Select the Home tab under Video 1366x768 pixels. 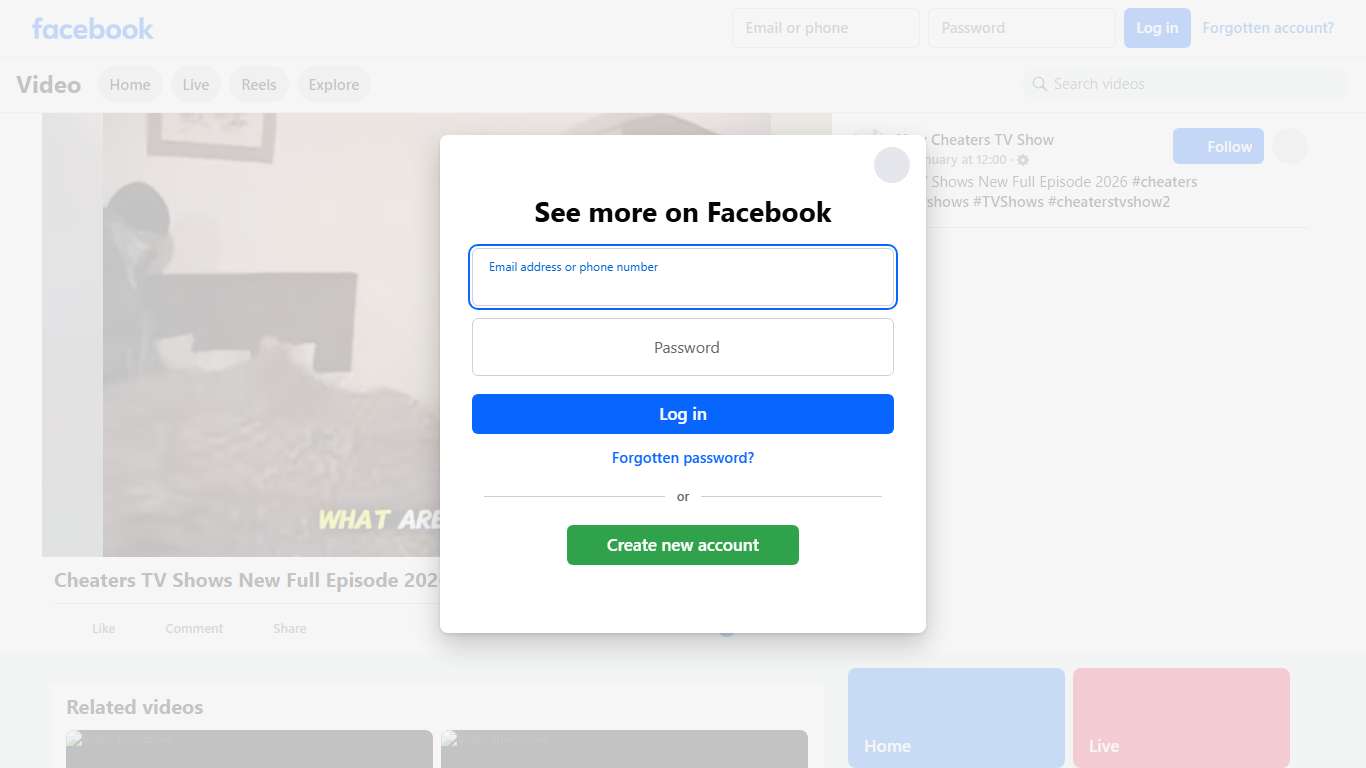tap(130, 85)
